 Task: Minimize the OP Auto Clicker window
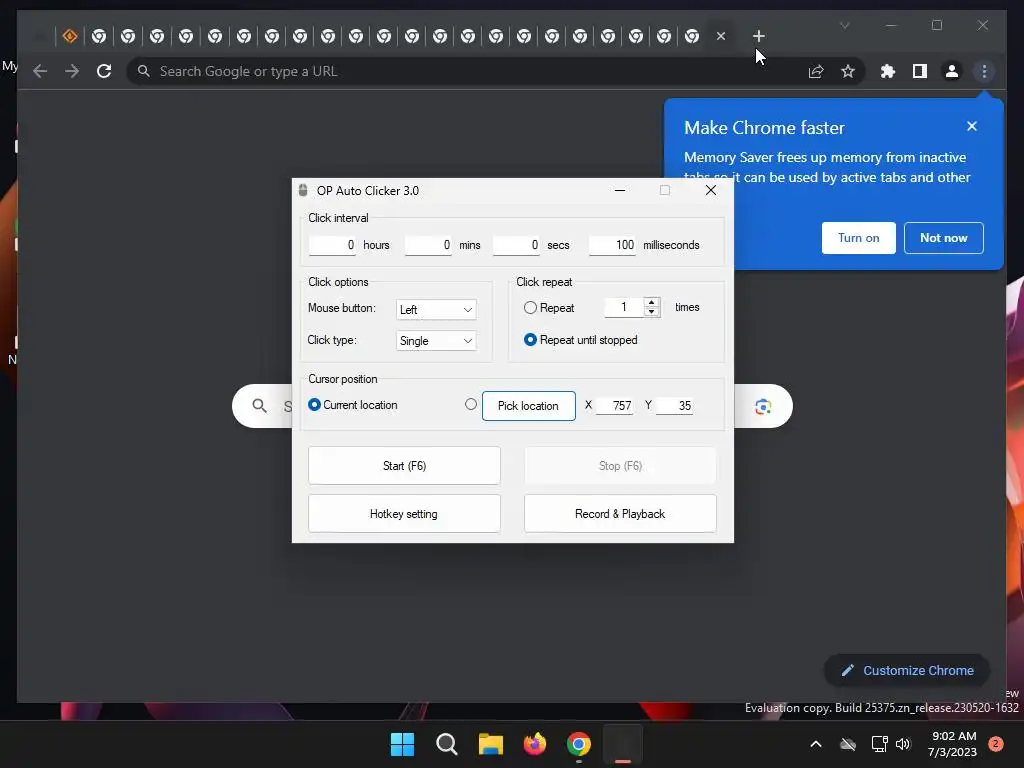tap(620, 190)
